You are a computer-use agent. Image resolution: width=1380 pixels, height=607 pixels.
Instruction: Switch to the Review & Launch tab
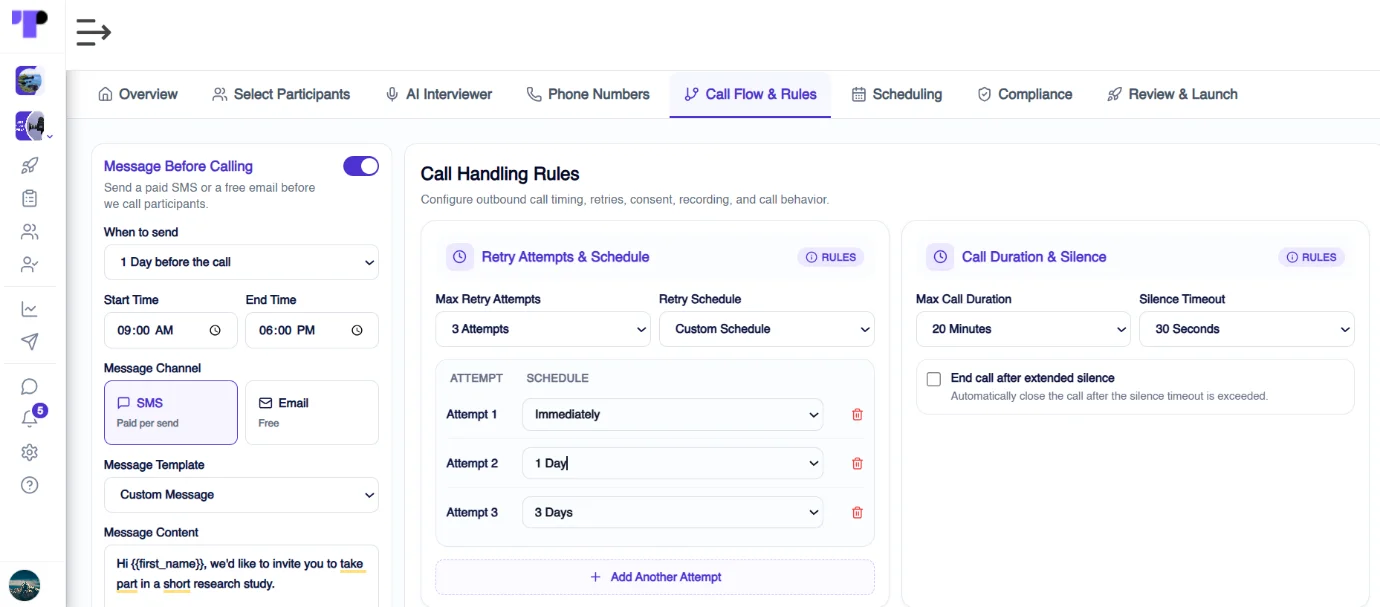click(1172, 94)
